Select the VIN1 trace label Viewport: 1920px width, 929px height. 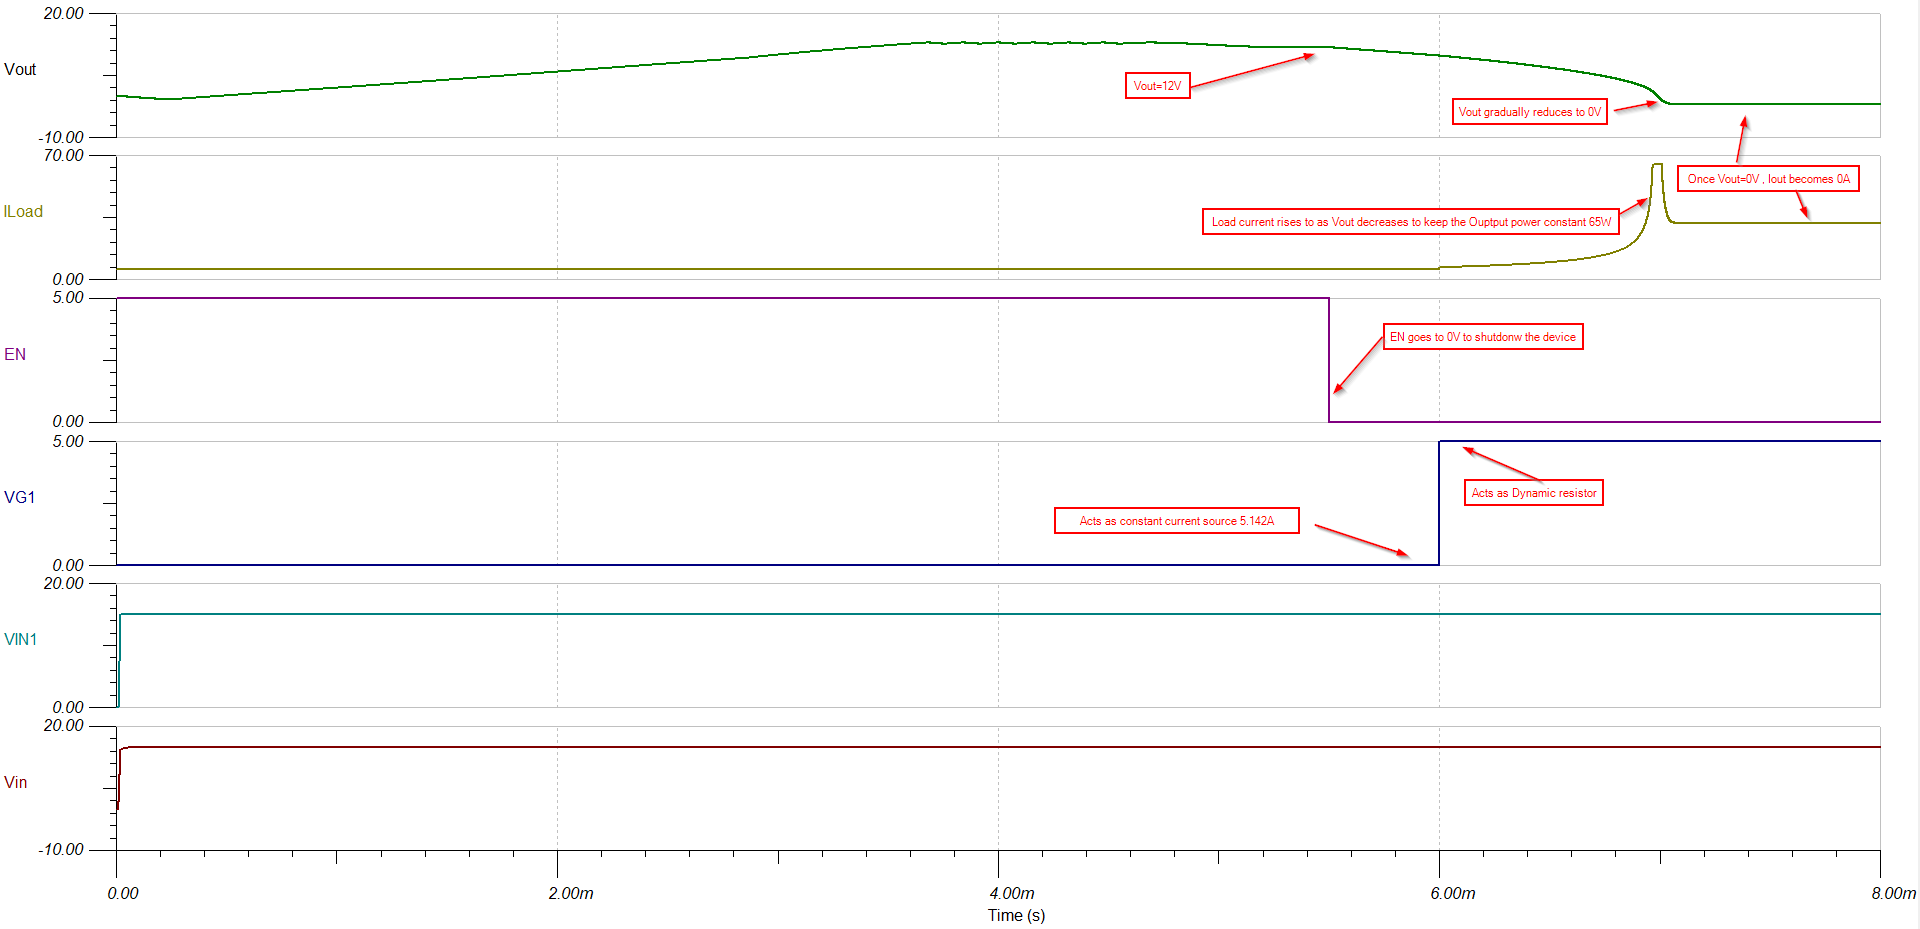(20, 639)
